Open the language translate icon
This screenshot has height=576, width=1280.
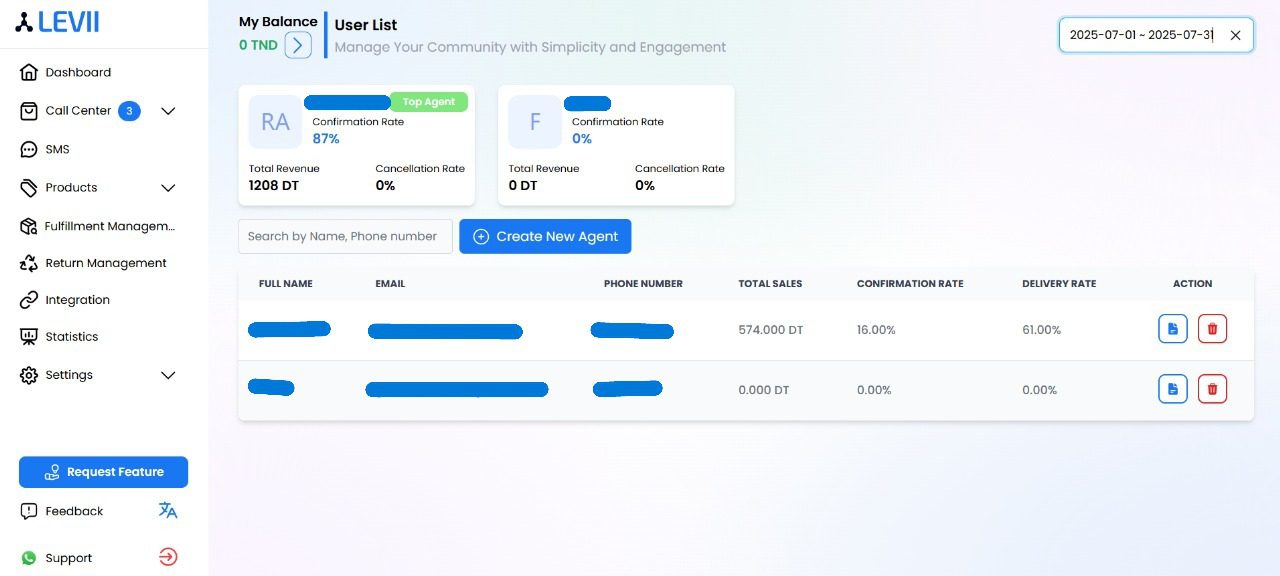168,511
